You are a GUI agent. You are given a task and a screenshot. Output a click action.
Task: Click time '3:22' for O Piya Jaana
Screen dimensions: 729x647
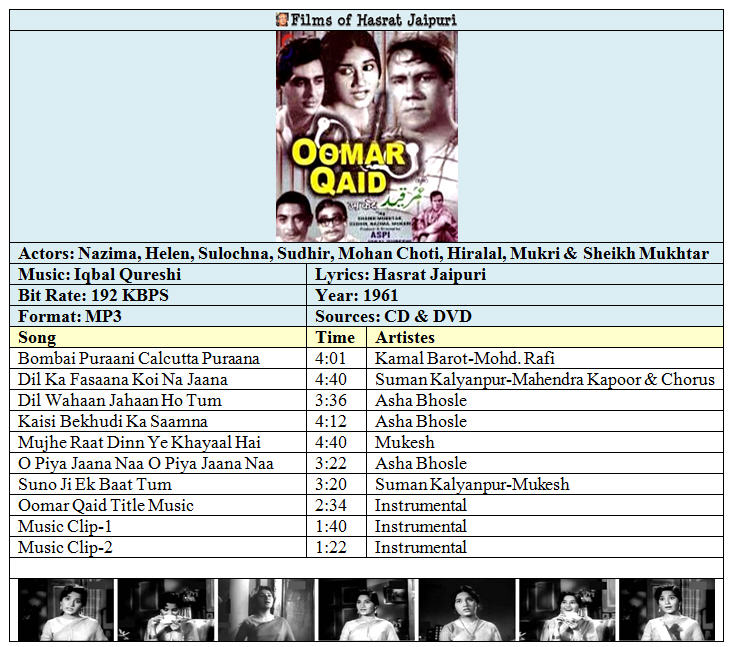click(331, 463)
